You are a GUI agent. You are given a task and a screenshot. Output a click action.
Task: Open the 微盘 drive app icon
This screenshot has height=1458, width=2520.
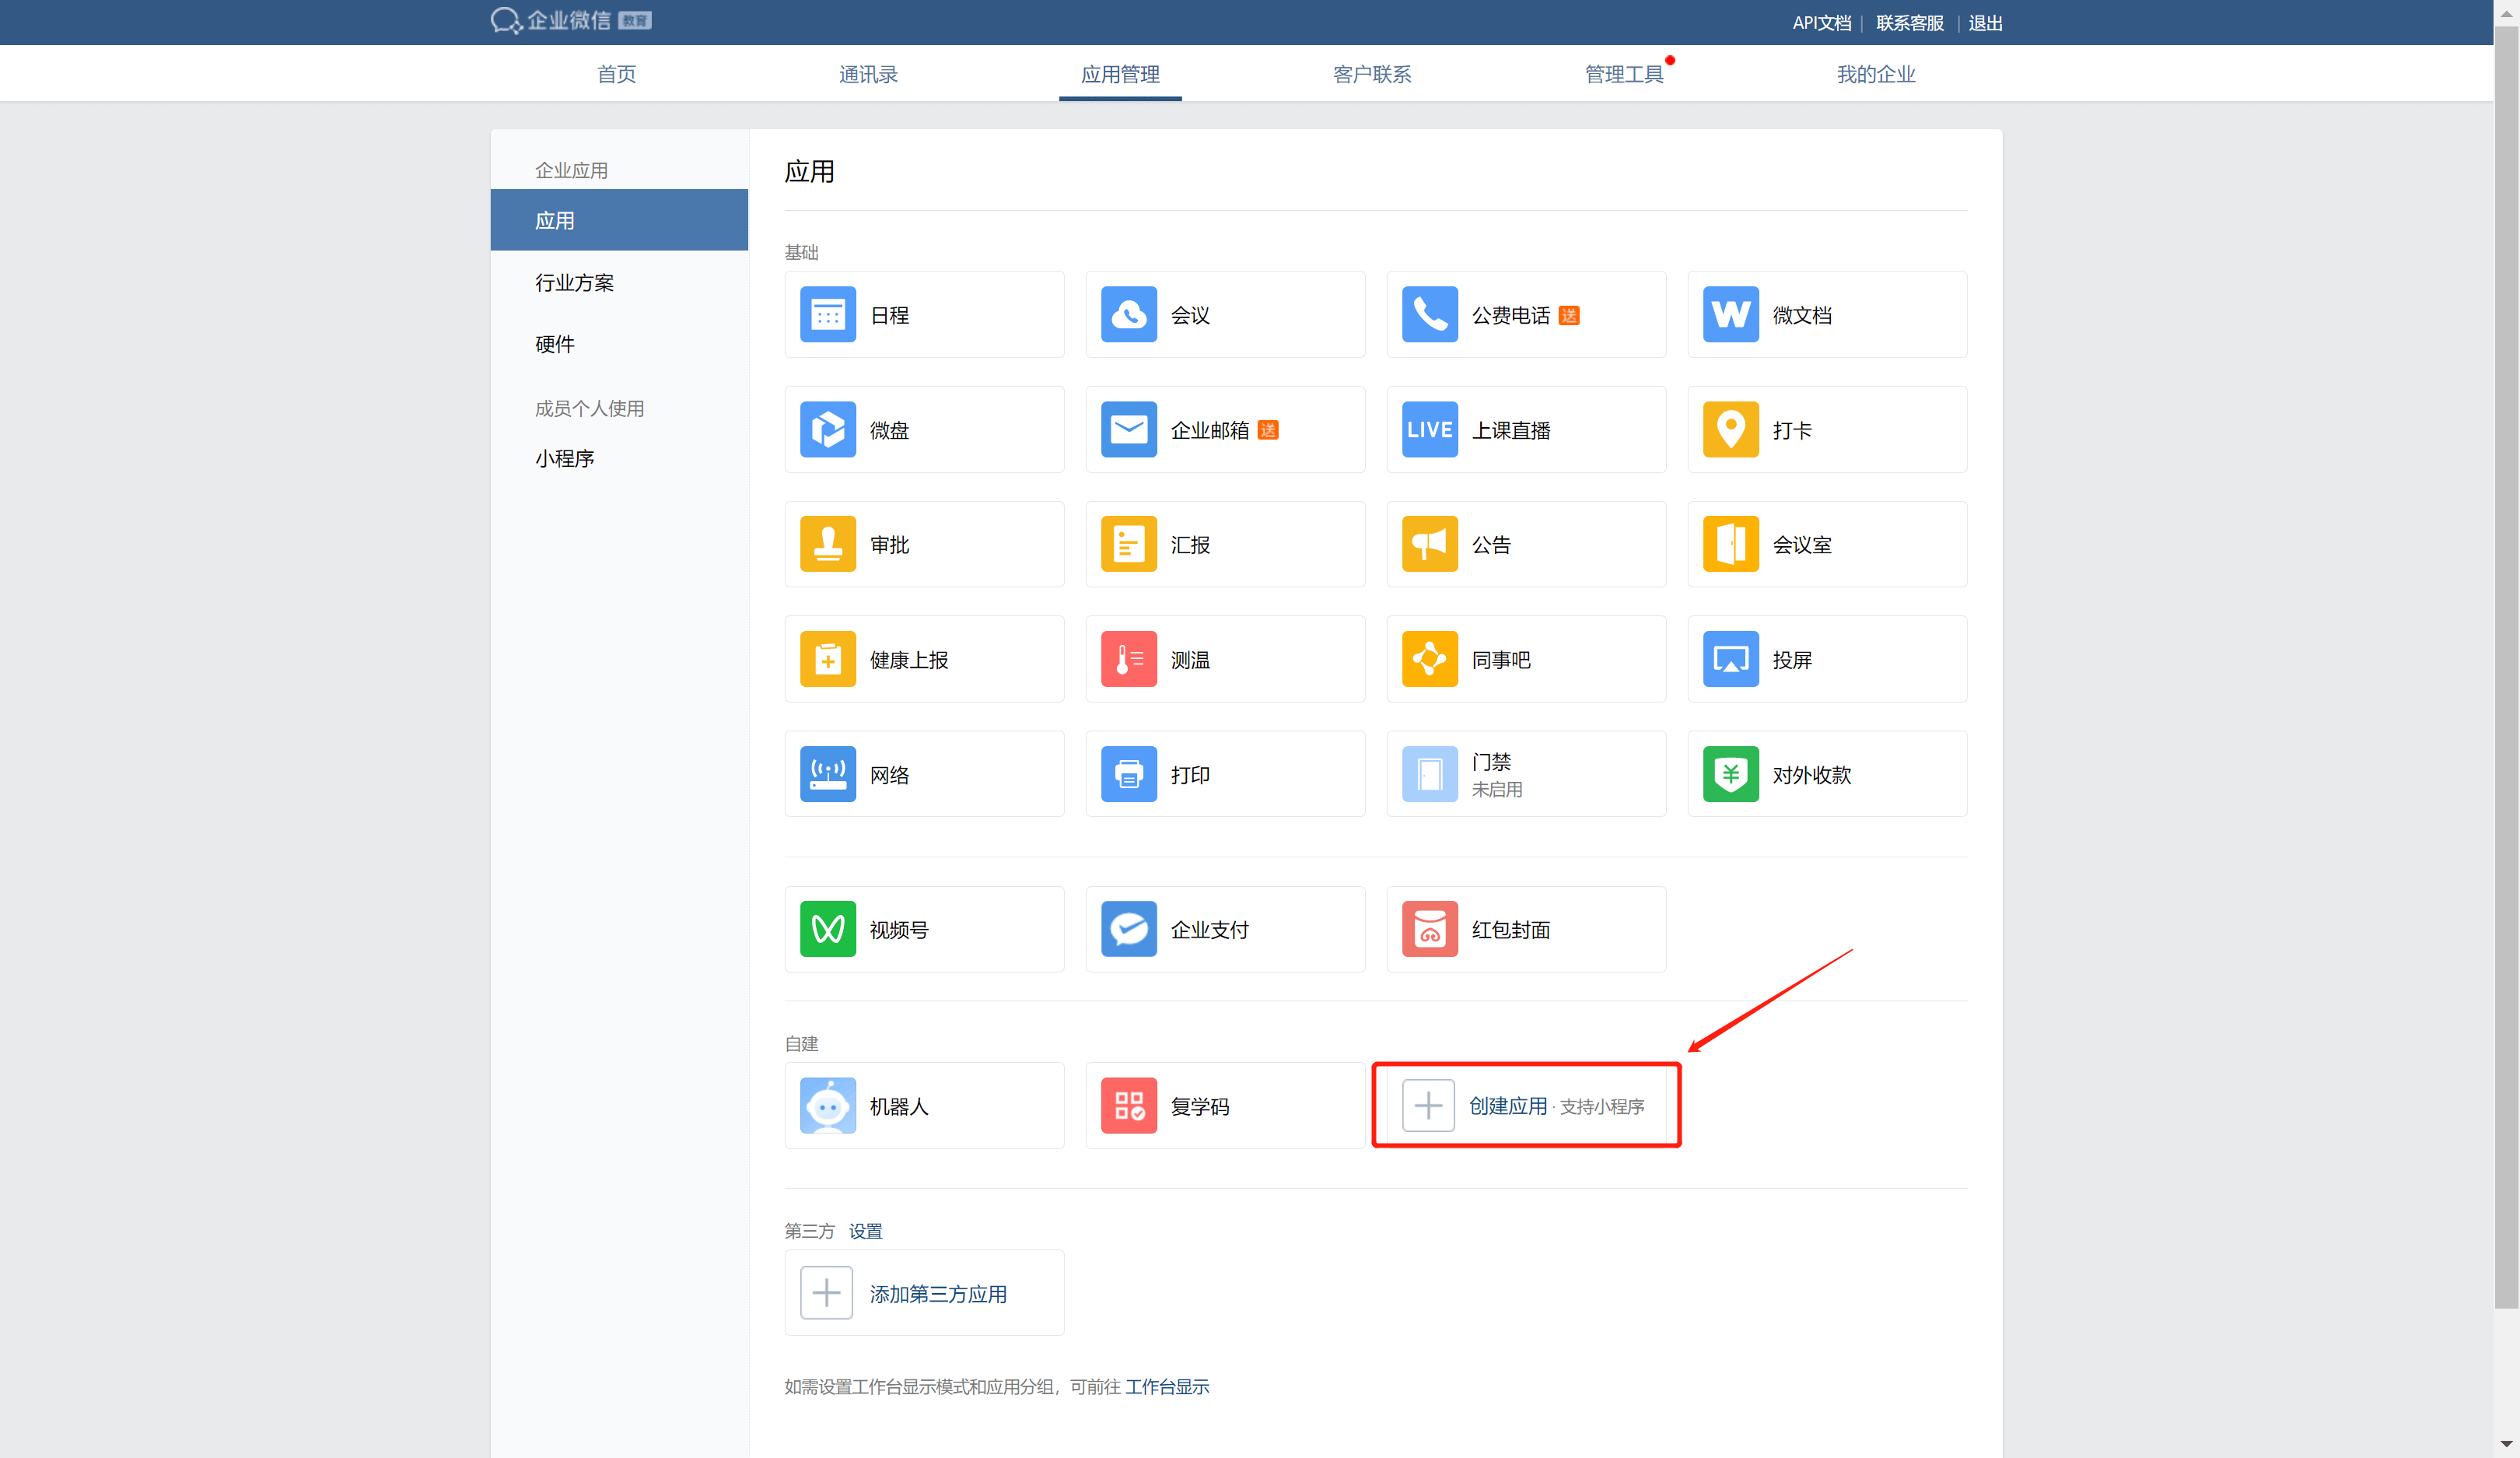[x=827, y=430]
